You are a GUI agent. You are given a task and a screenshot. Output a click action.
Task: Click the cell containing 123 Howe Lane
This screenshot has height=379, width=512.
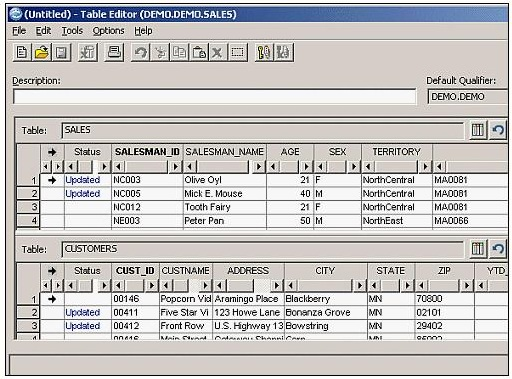tap(248, 312)
